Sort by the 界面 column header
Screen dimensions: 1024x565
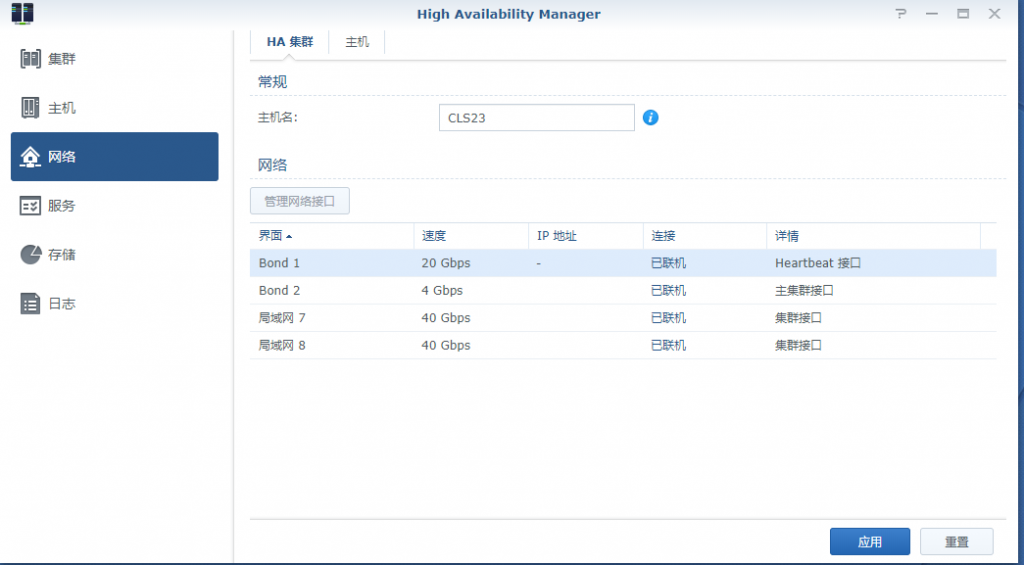[x=332, y=236]
